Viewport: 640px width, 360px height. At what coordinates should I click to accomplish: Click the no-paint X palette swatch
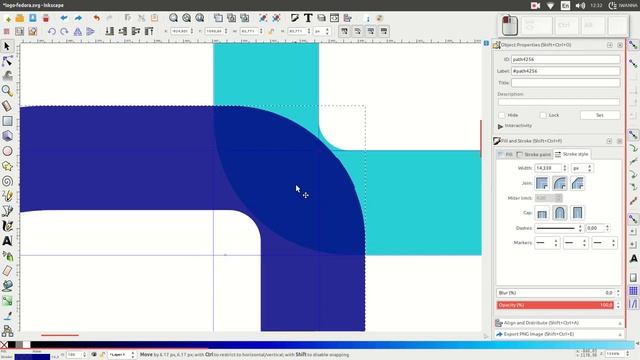(x=4, y=345)
